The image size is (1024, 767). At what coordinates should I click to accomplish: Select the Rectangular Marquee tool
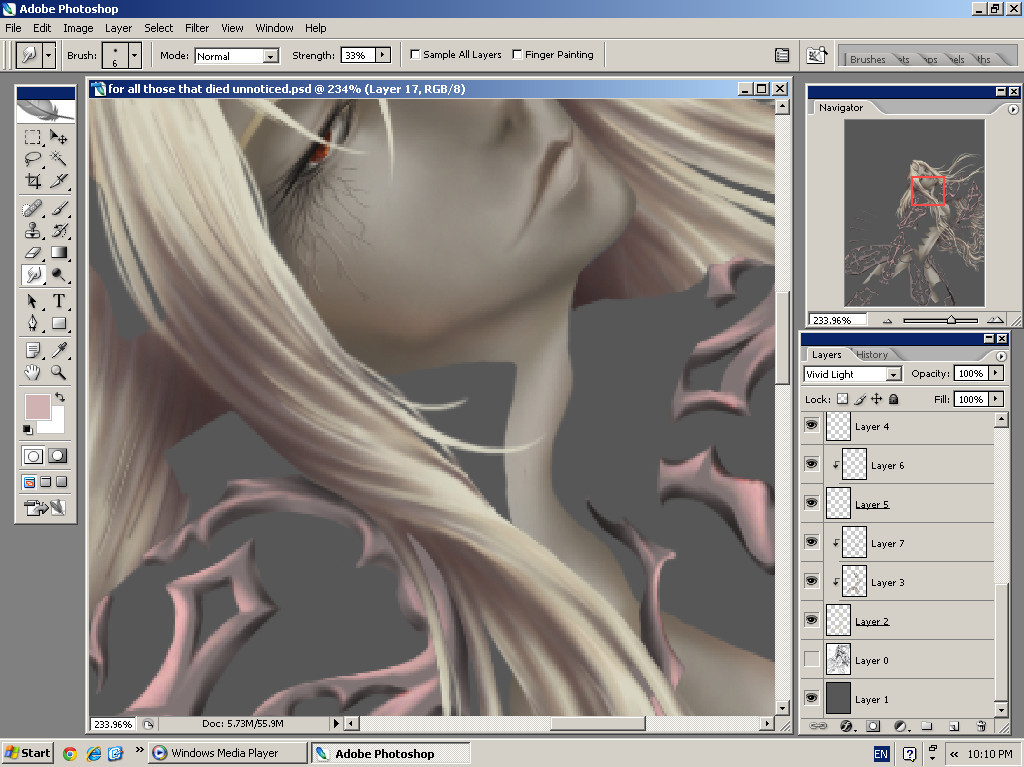33,137
